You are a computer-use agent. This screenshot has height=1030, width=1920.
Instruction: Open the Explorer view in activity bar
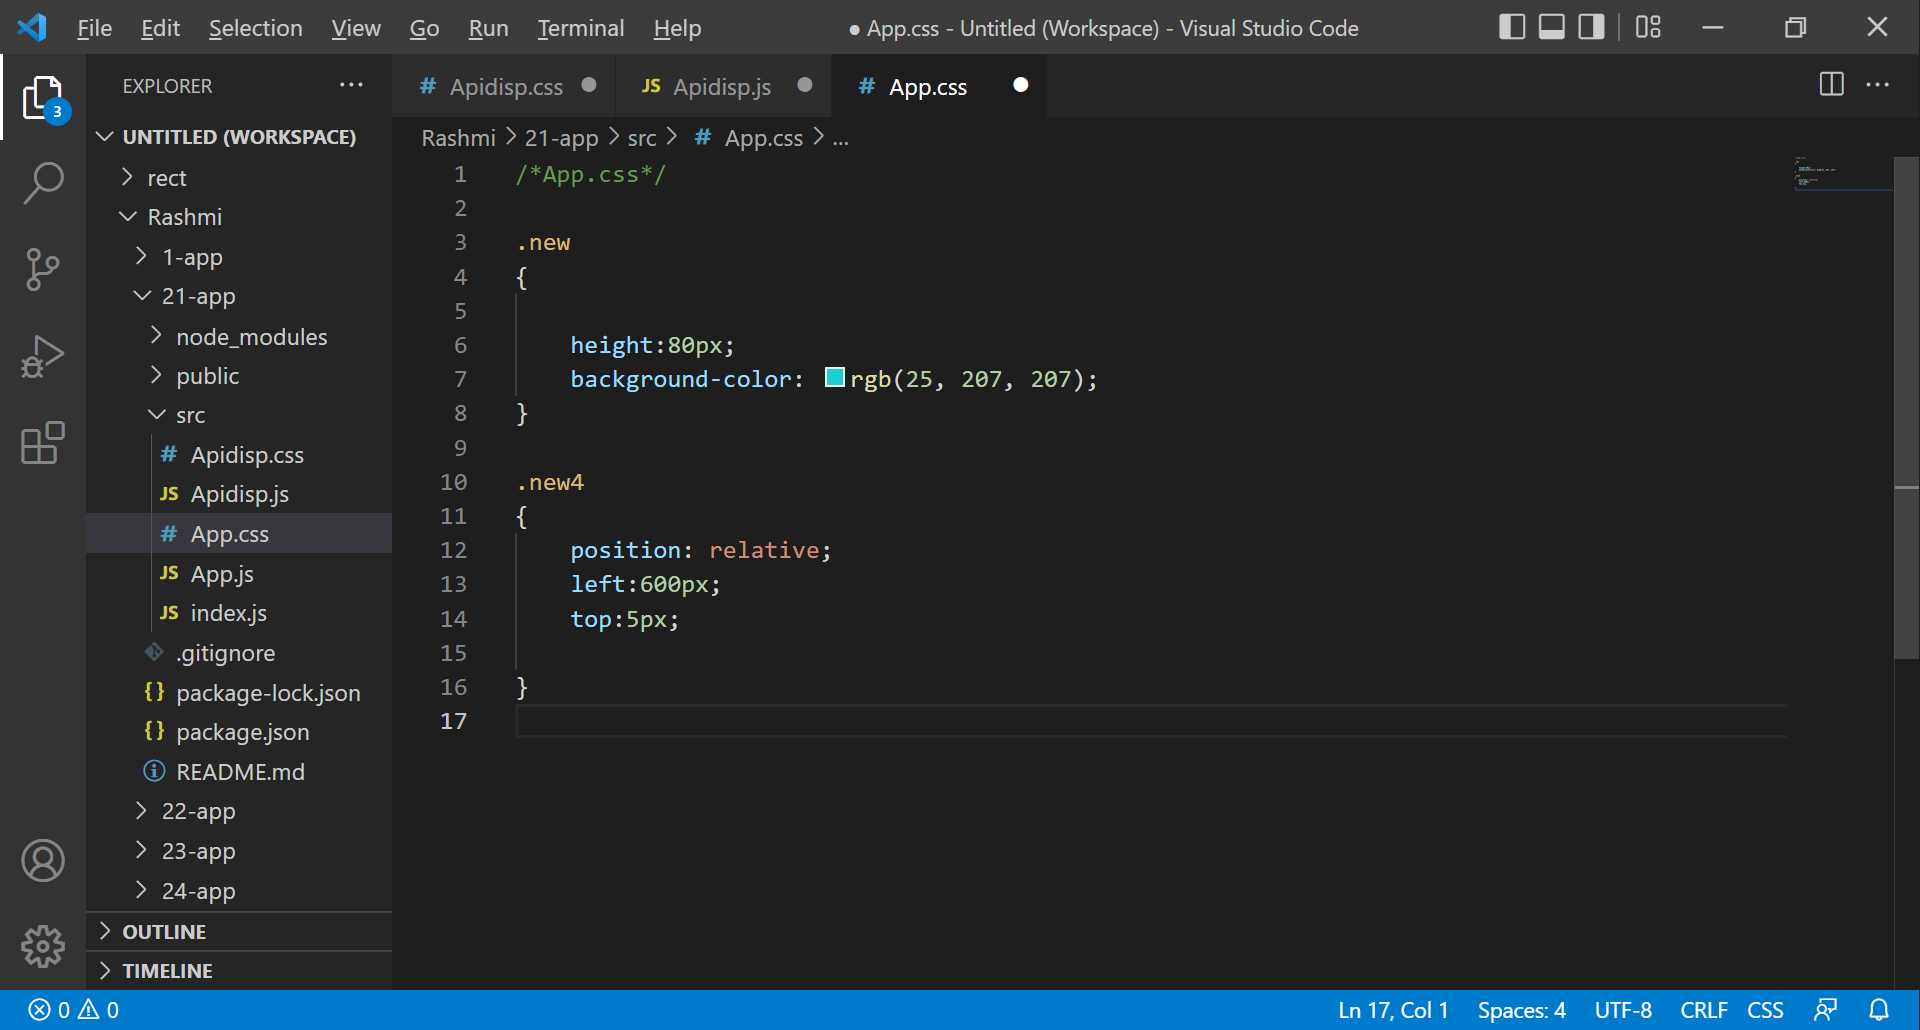coord(43,98)
